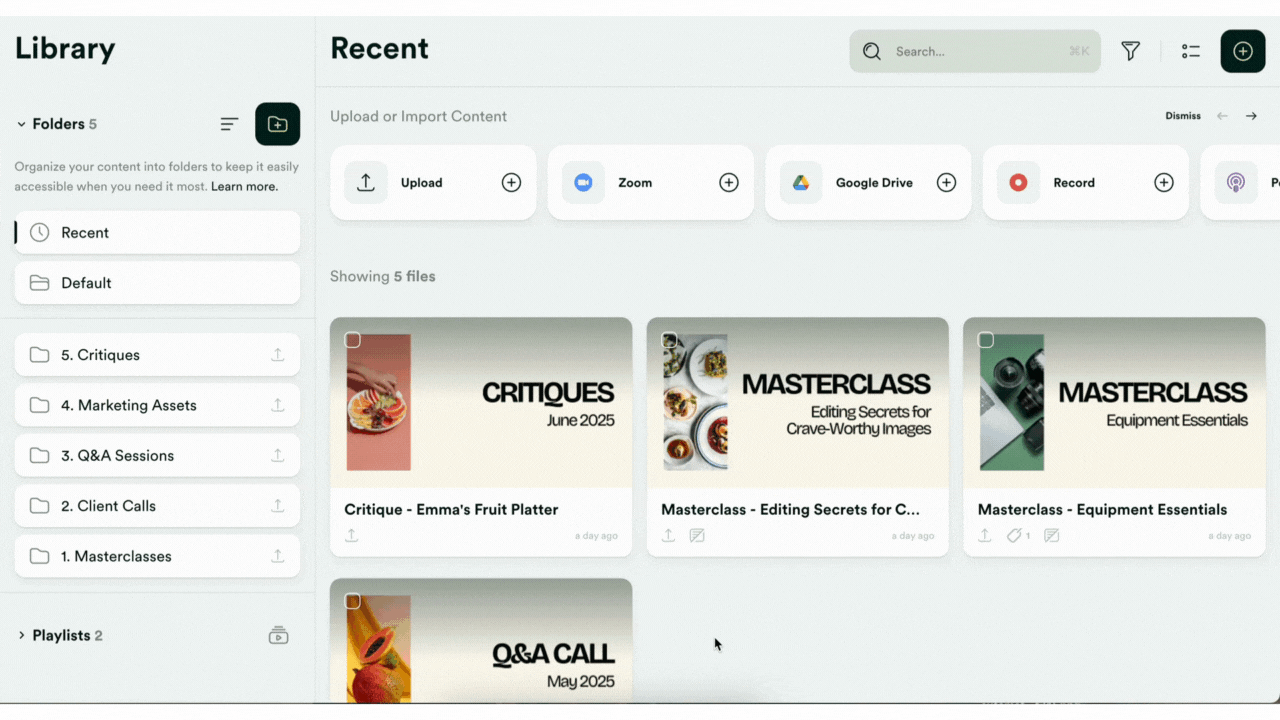Click the magnifying glass search icon
Image resolution: width=1280 pixels, height=720 pixels.
872,51
